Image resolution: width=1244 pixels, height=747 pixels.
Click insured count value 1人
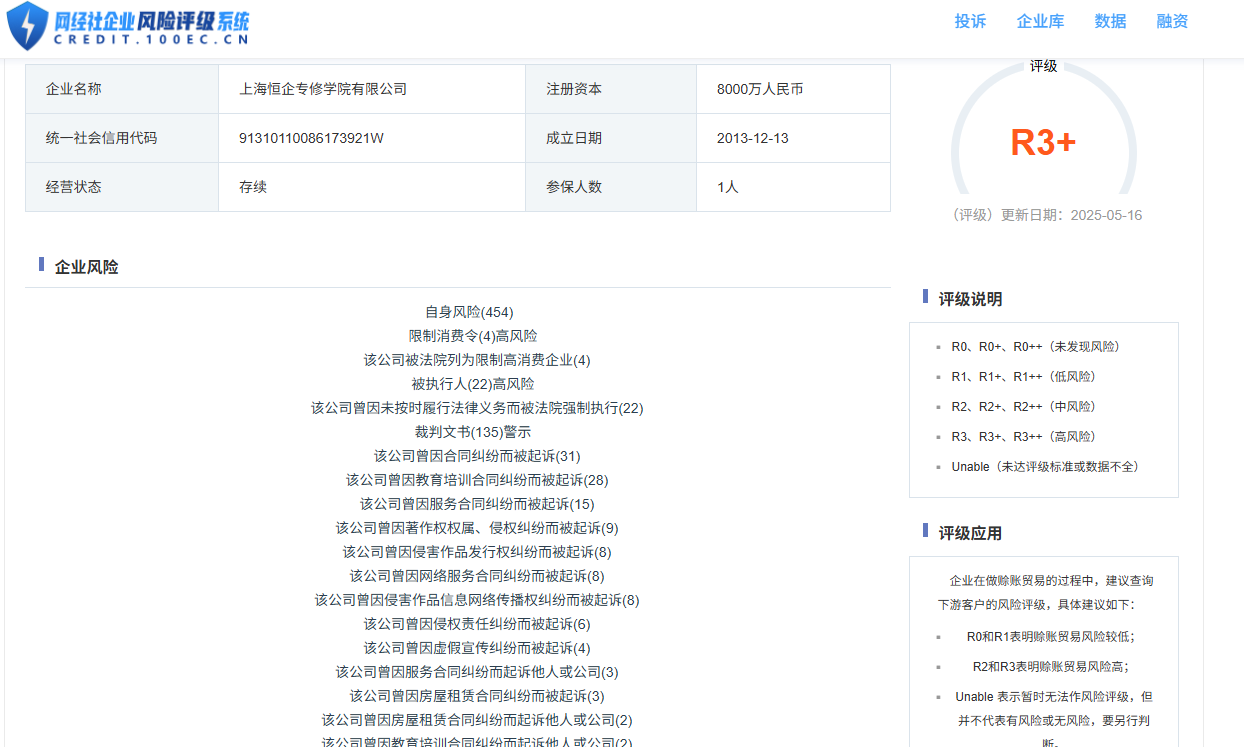727,187
